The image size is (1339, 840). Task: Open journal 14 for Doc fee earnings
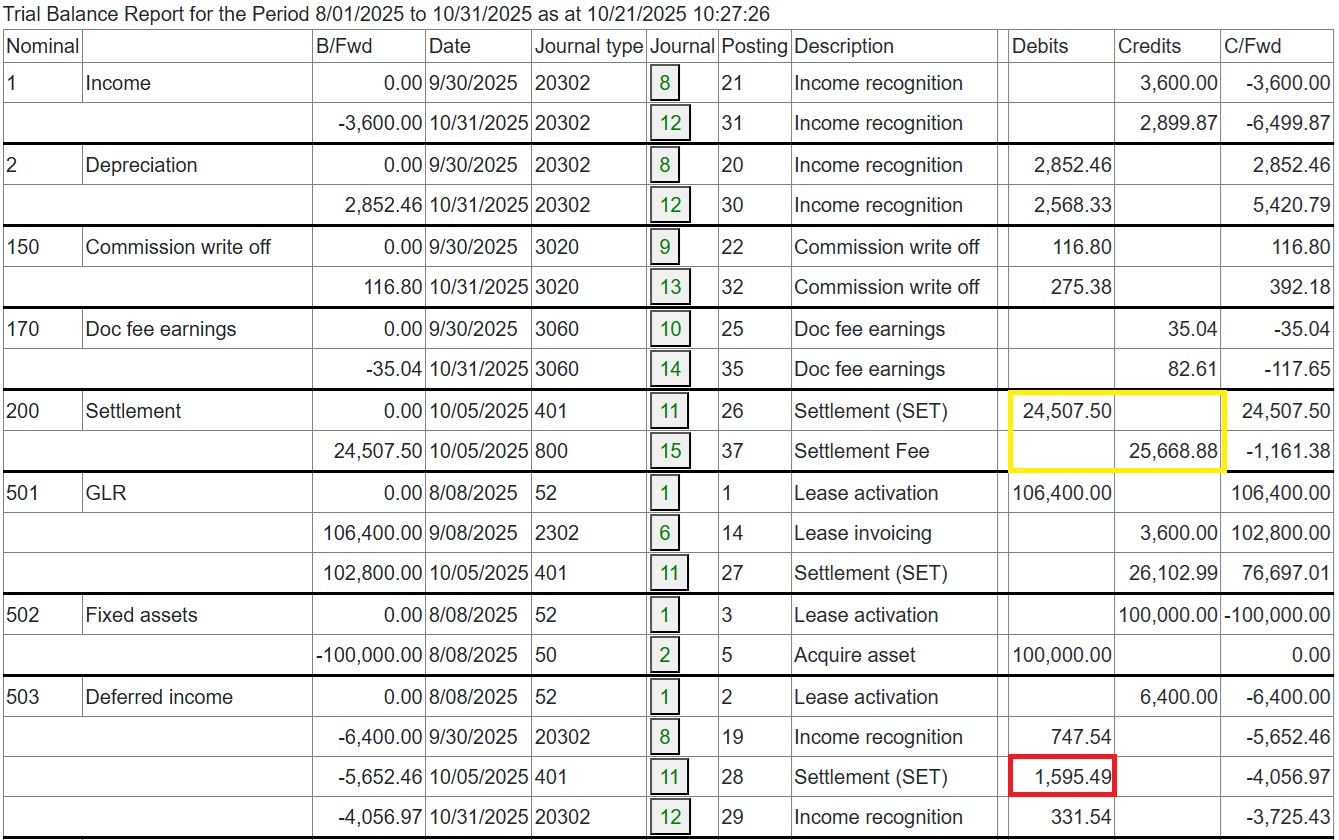coord(670,369)
